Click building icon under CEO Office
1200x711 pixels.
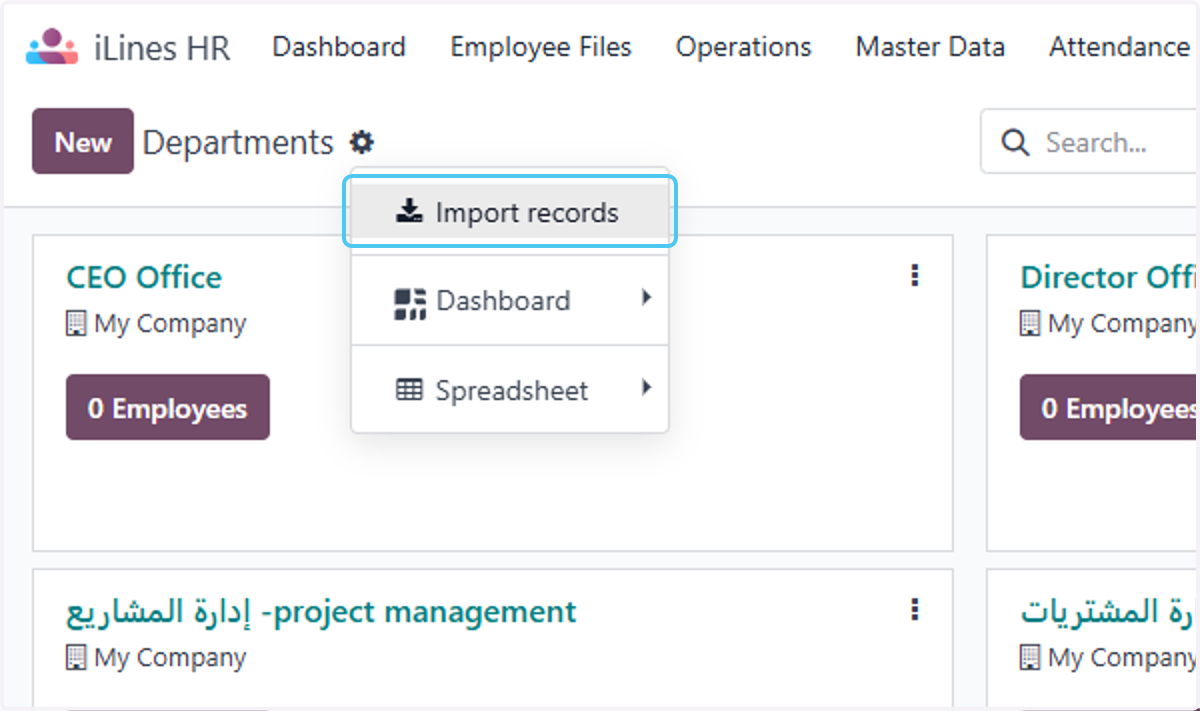76,324
